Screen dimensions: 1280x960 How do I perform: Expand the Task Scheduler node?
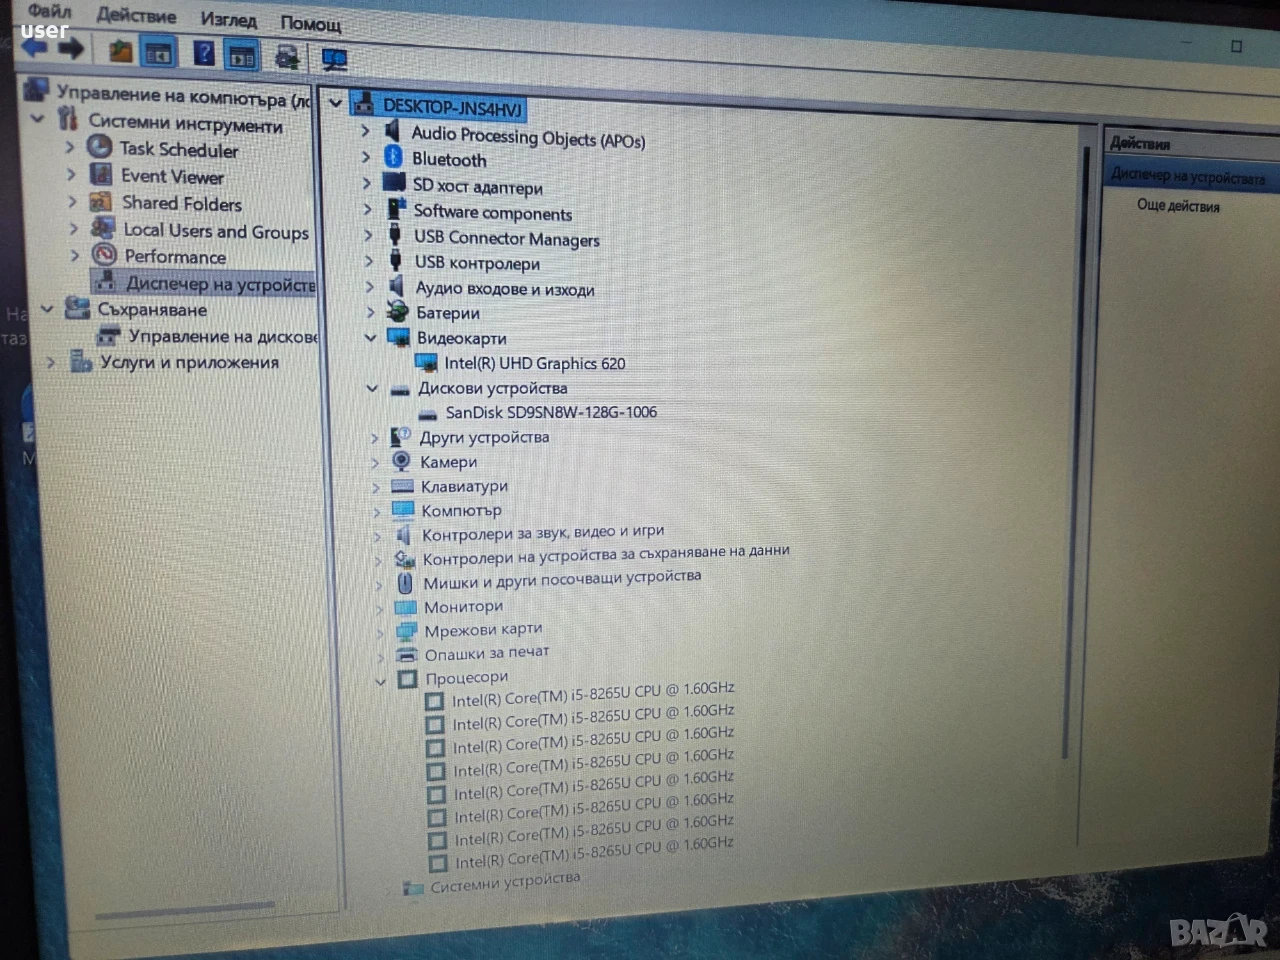70,146
